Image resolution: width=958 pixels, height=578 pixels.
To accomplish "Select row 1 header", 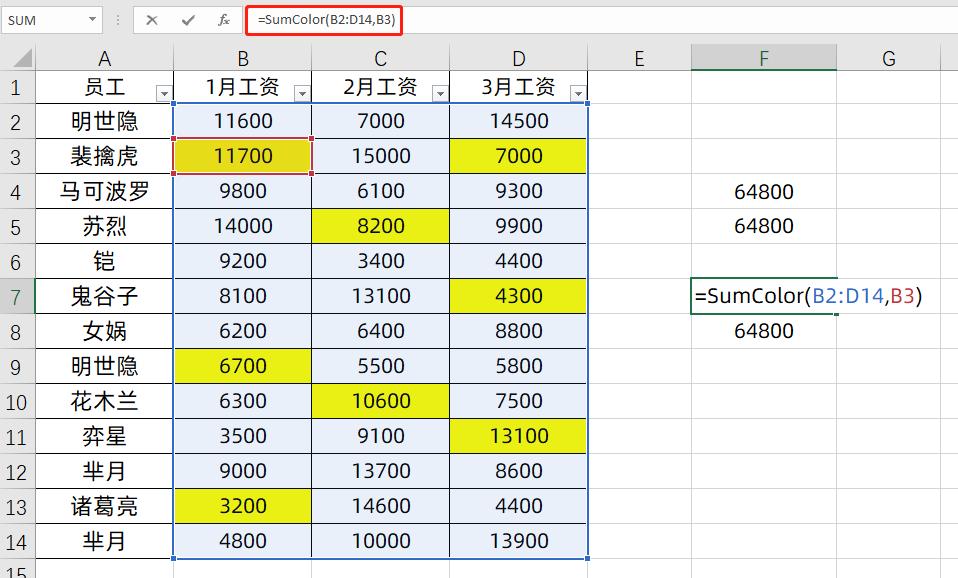I will point(13,86).
